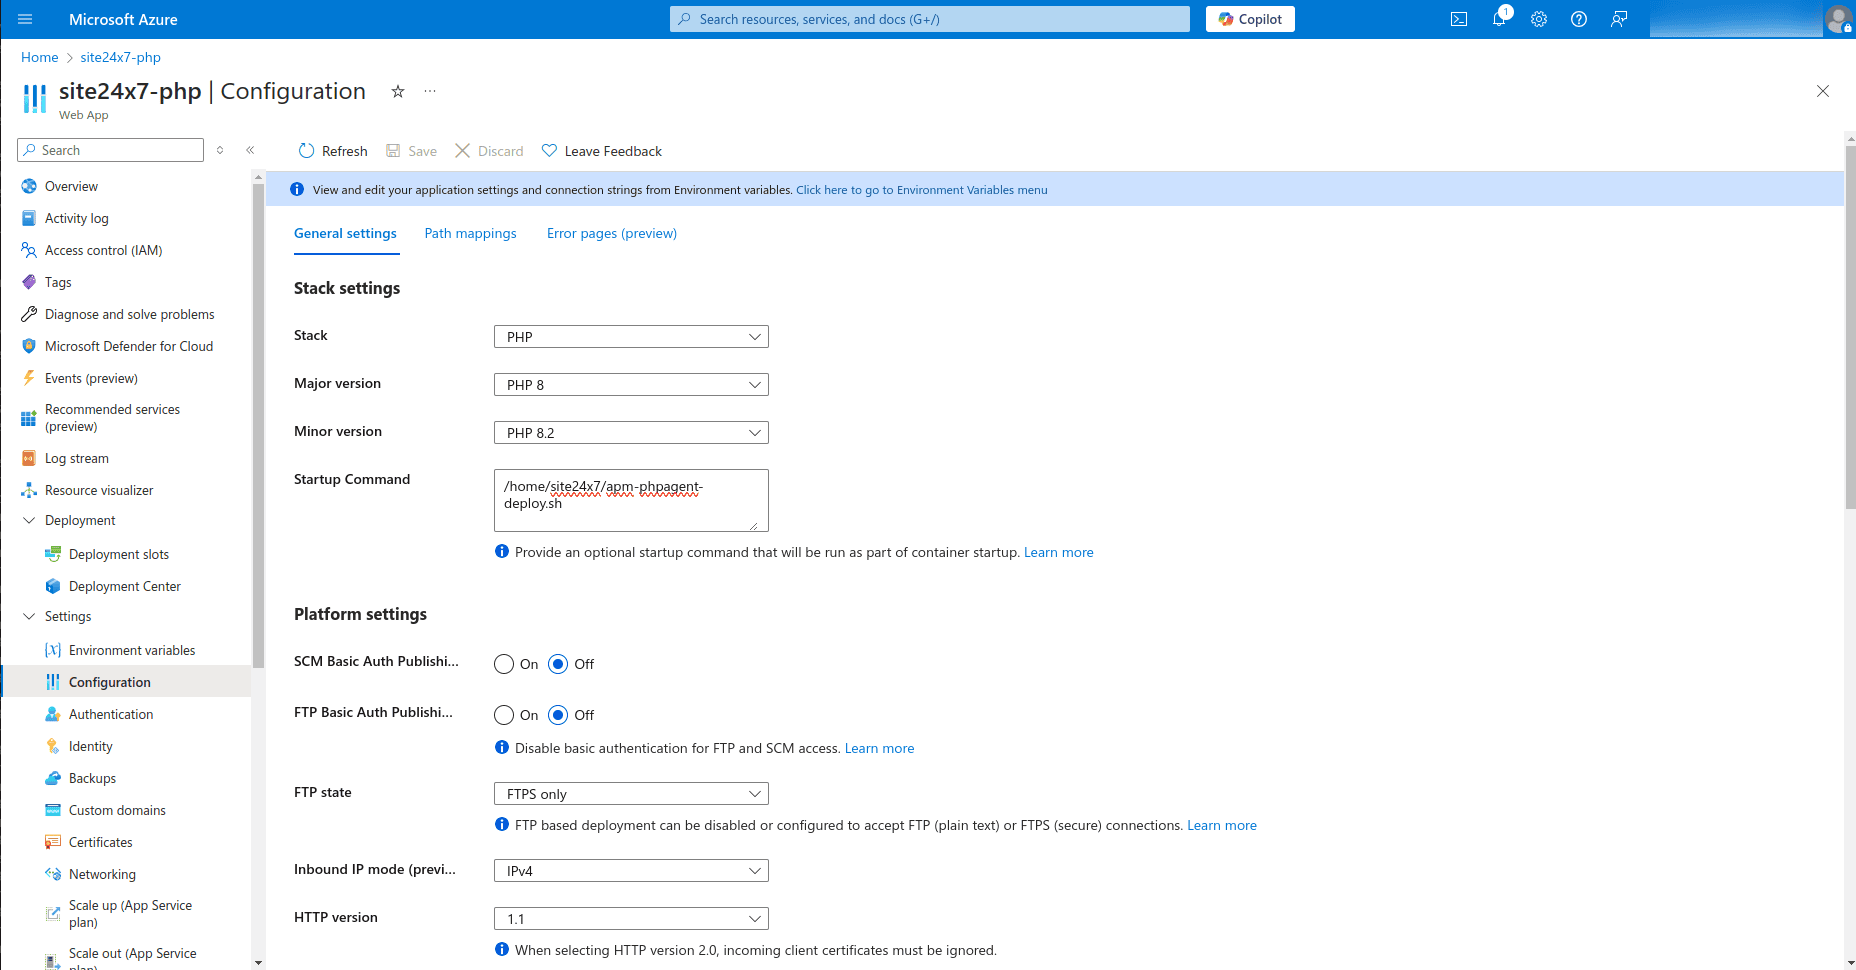Image resolution: width=1856 pixels, height=970 pixels.
Task: Open Environment variables settings
Action: [132, 650]
